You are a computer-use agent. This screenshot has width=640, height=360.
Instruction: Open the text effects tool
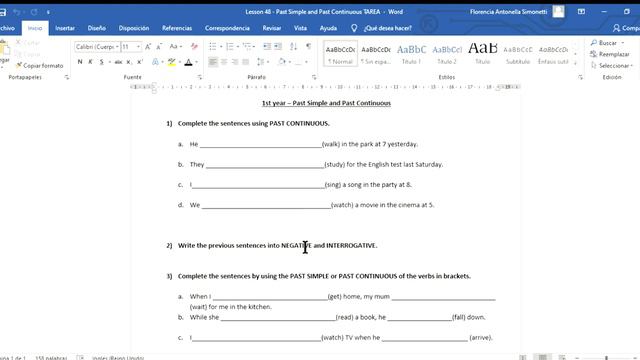[155, 62]
